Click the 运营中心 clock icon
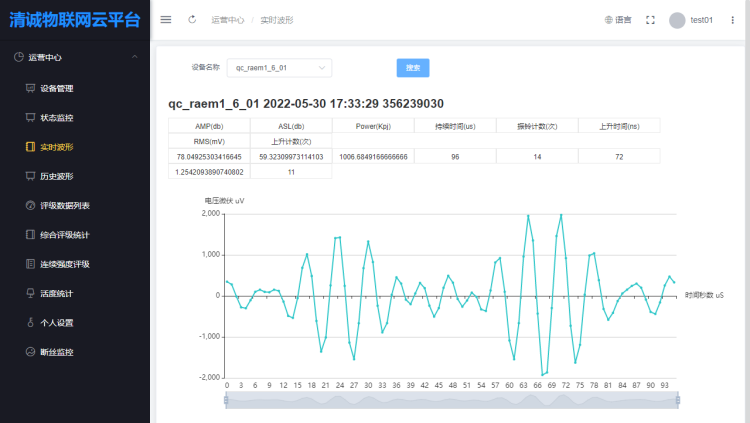The image size is (750, 423). click(x=19, y=57)
